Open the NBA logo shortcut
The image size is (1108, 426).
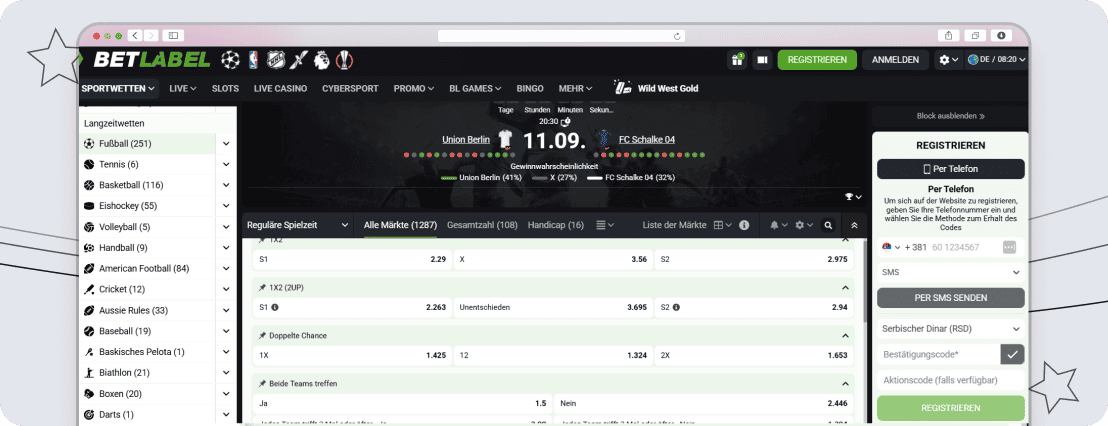[x=254, y=60]
